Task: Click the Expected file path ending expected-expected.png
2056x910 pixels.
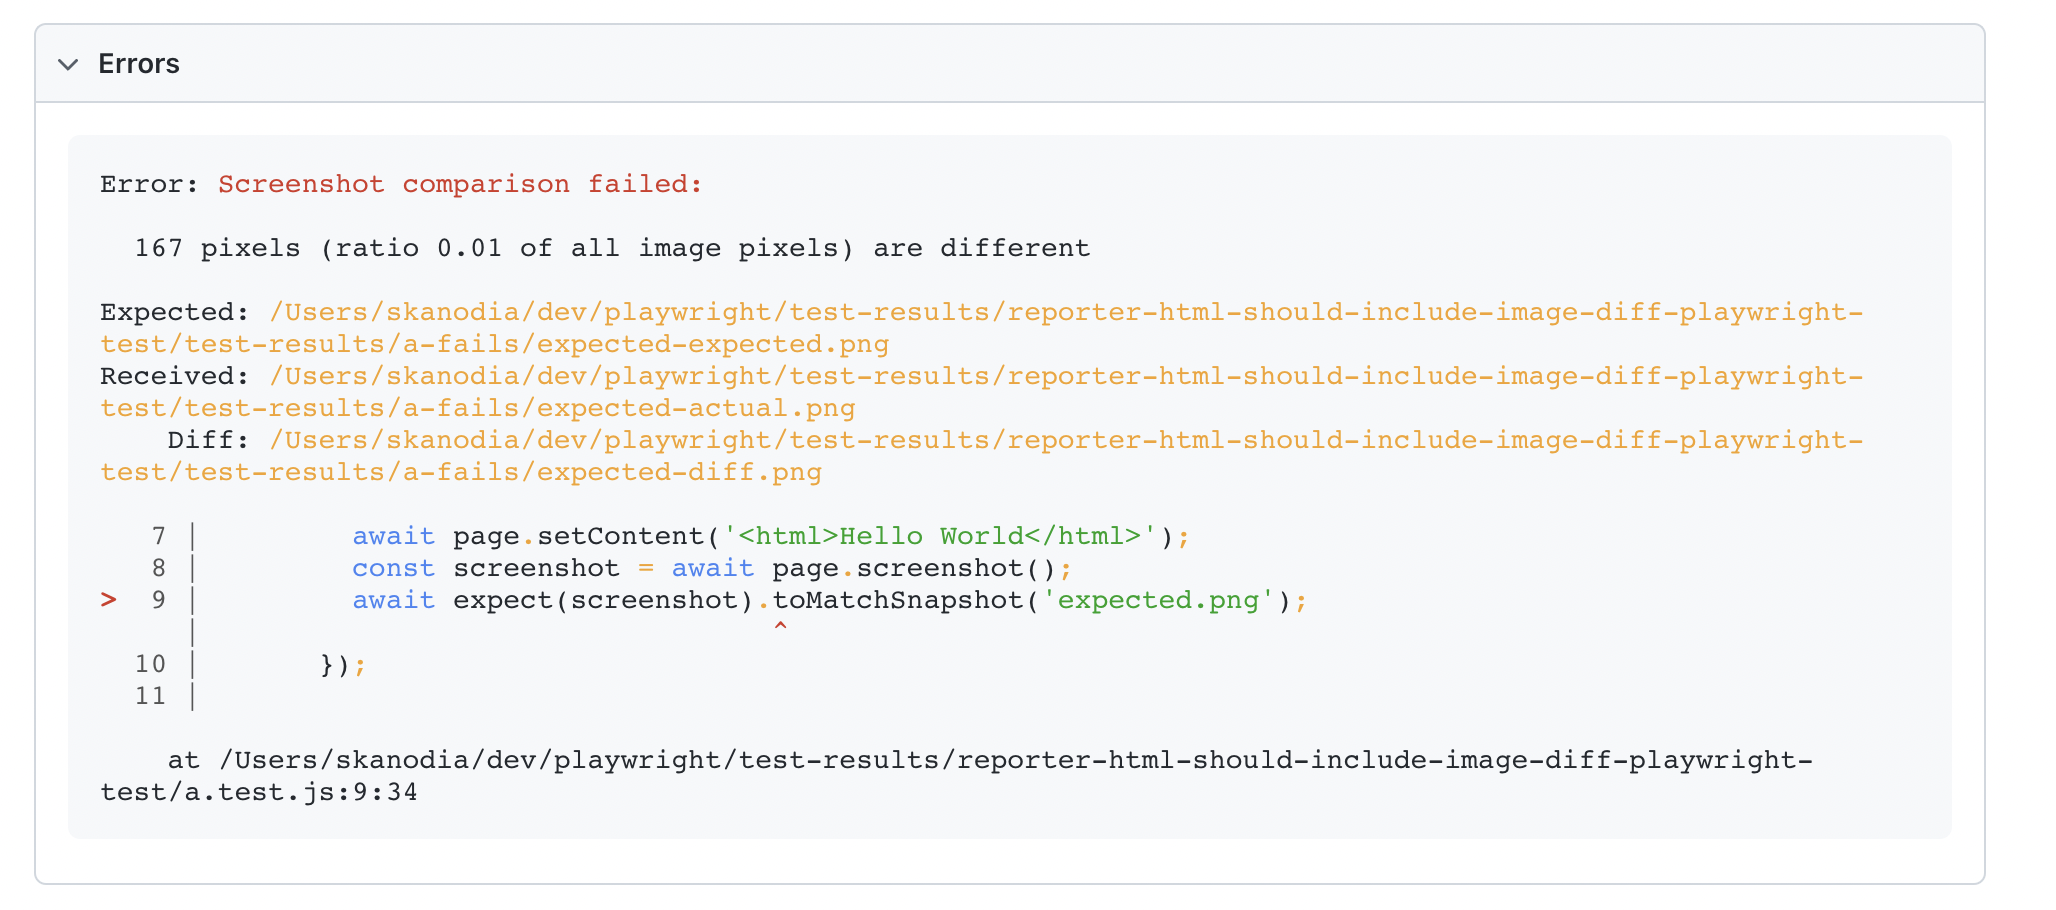Action: coord(981,328)
